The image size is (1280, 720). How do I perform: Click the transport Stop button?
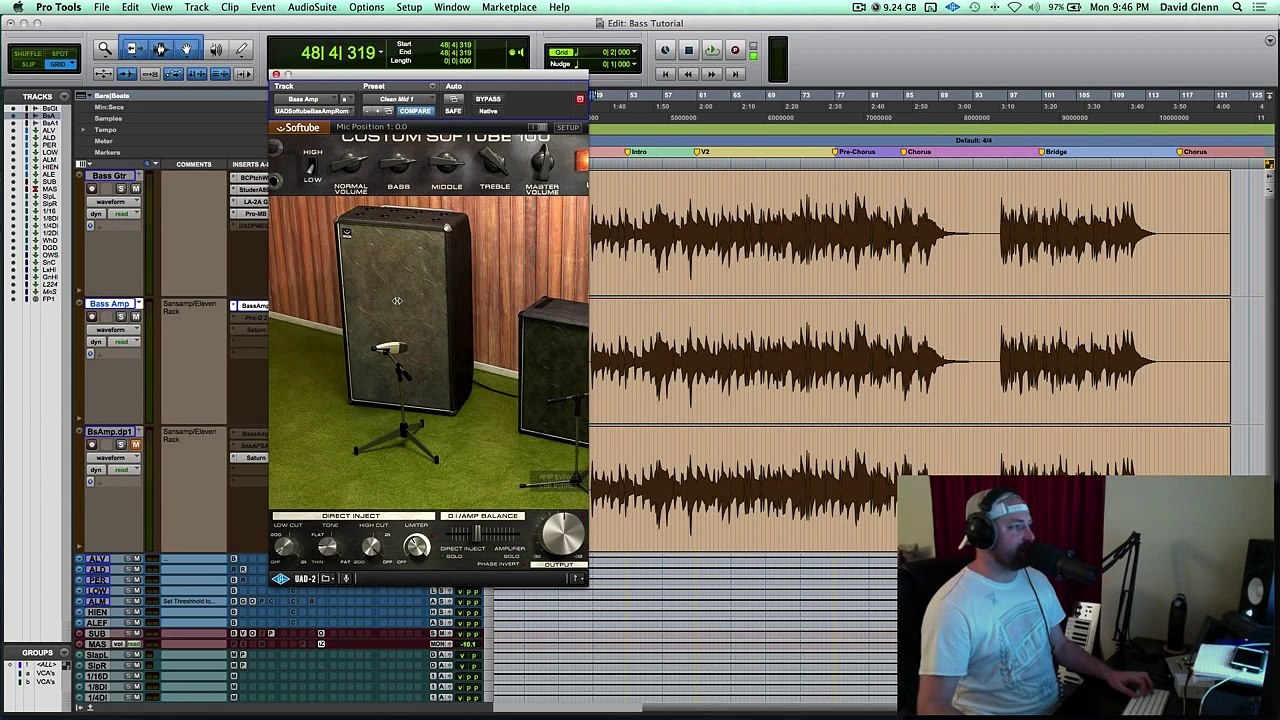pos(688,50)
